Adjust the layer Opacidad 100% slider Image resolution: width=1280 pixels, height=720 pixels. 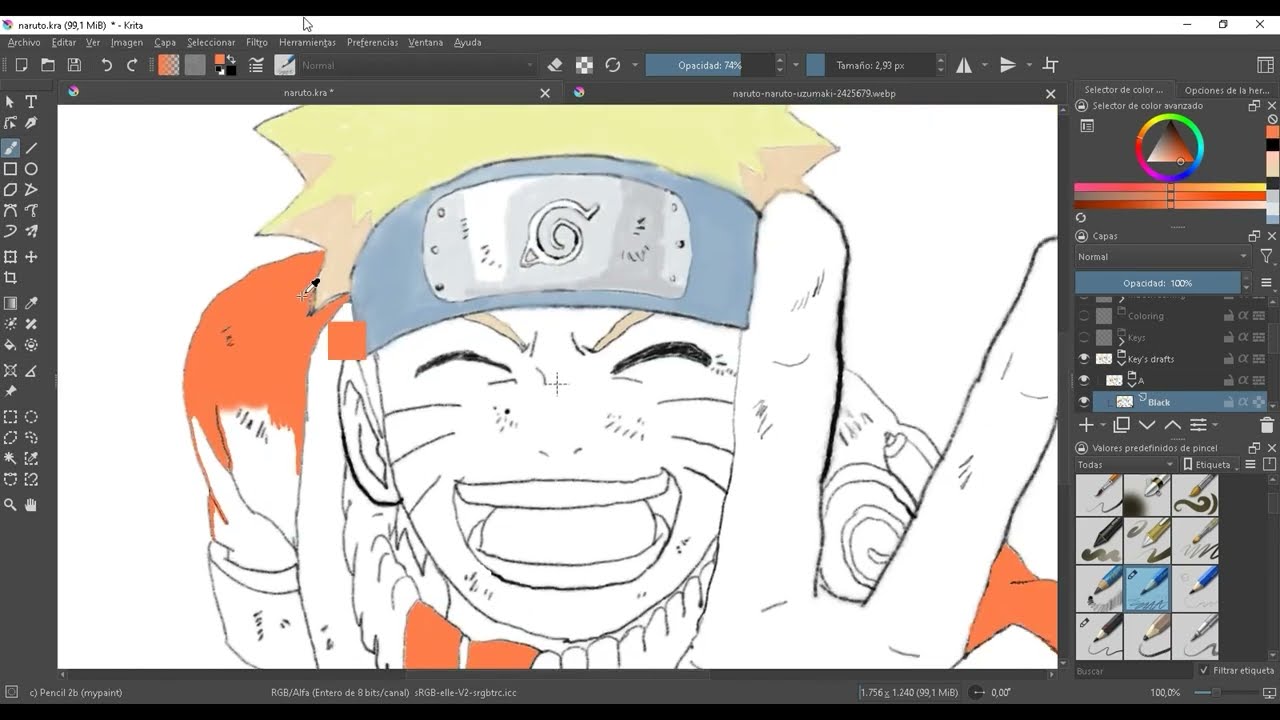1157,283
